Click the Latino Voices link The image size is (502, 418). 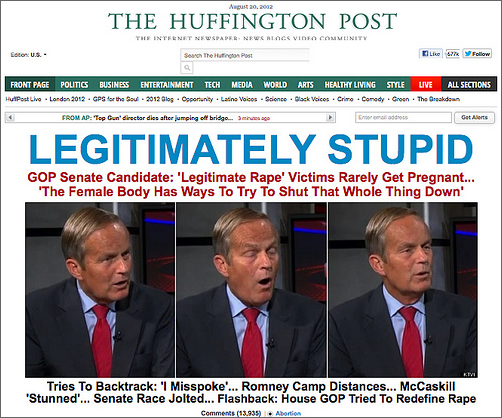point(239,99)
